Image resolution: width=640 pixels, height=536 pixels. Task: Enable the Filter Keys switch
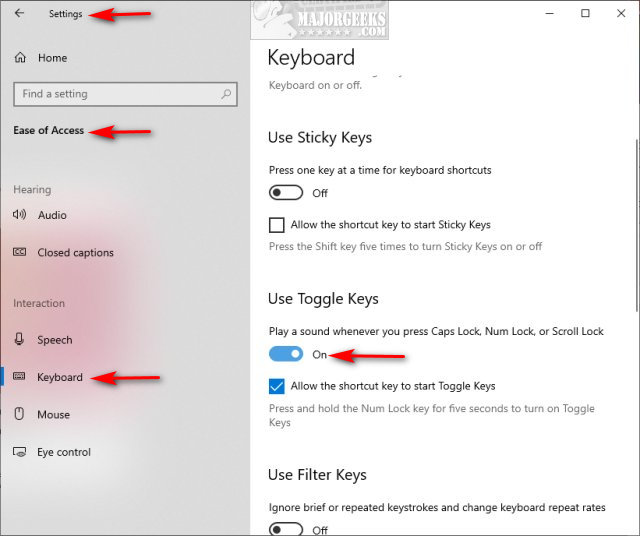click(286, 529)
